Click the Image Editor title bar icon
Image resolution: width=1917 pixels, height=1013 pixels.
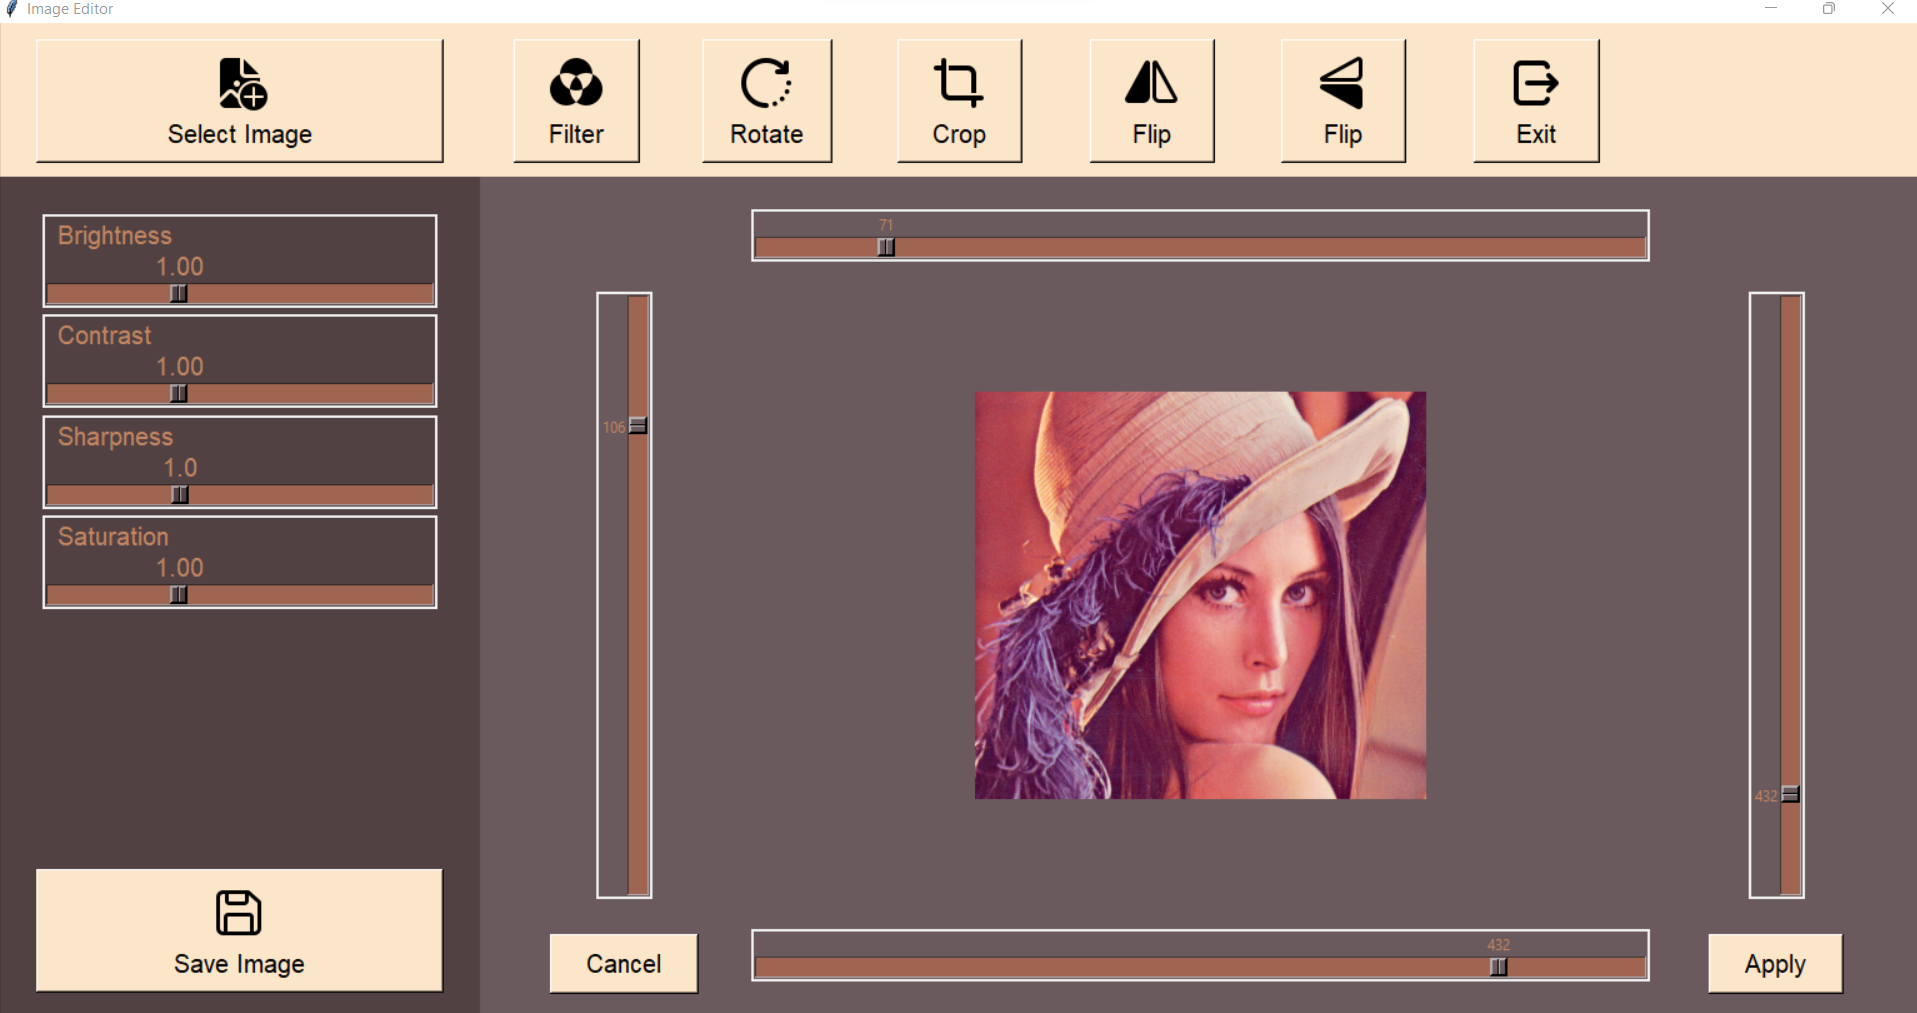pos(12,9)
